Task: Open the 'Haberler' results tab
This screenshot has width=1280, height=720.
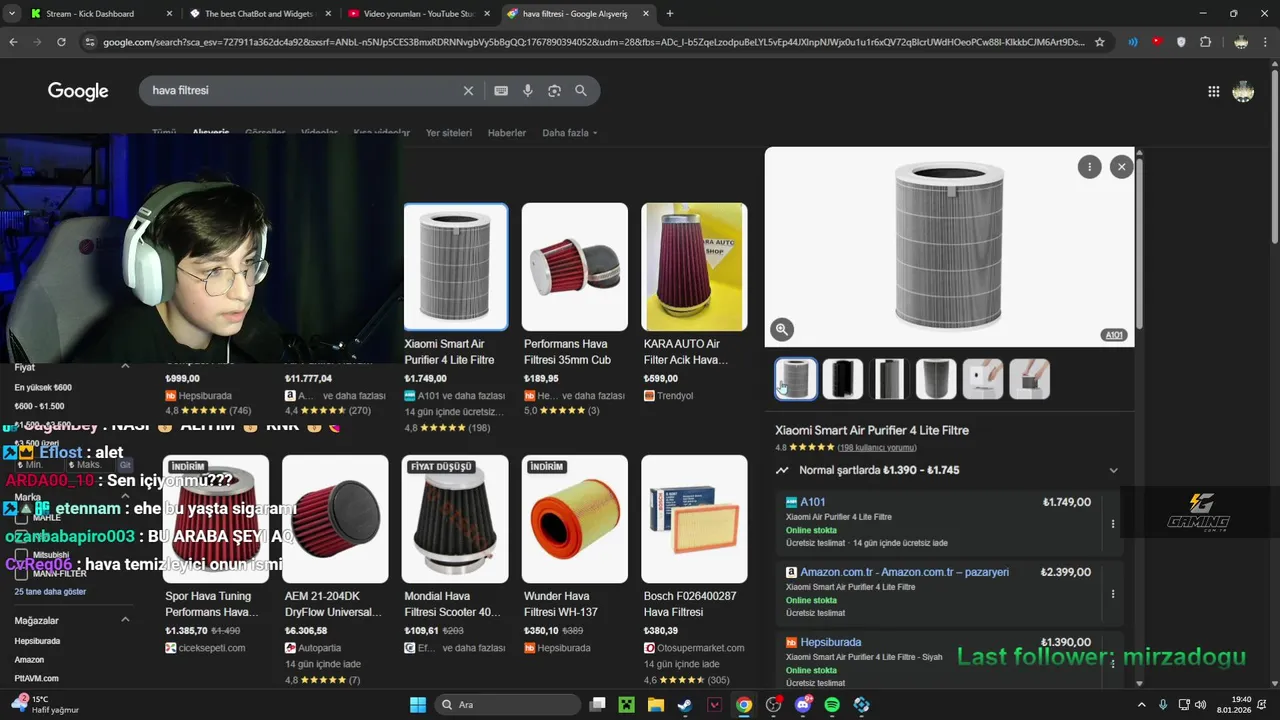Action: [x=507, y=133]
